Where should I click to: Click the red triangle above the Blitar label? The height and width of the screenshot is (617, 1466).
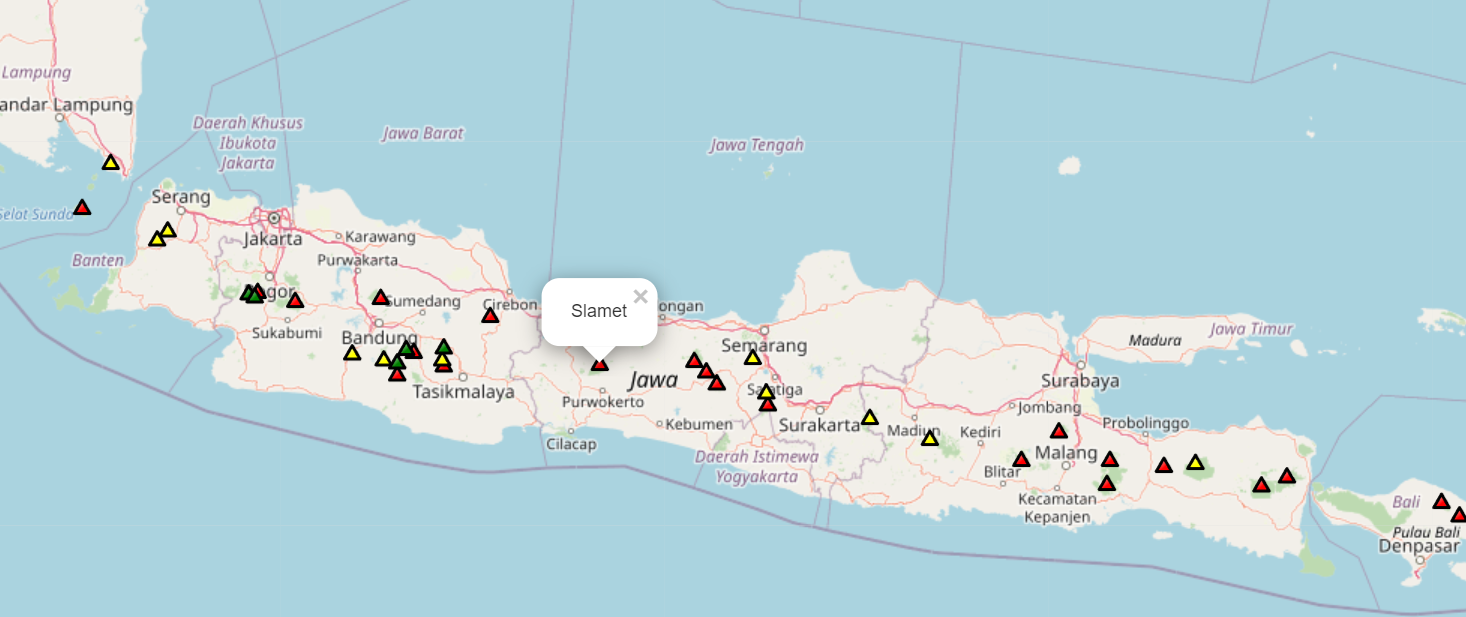[x=1021, y=459]
